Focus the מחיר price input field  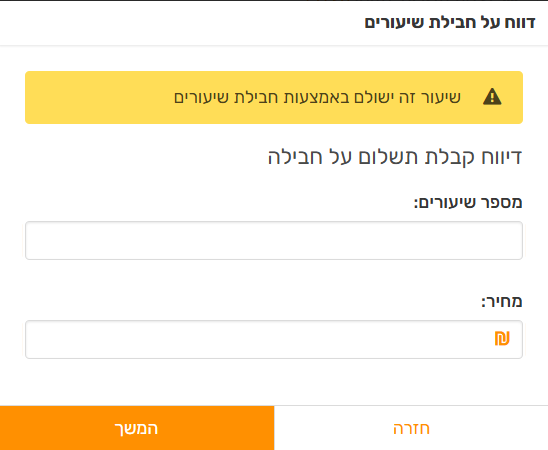point(274,339)
